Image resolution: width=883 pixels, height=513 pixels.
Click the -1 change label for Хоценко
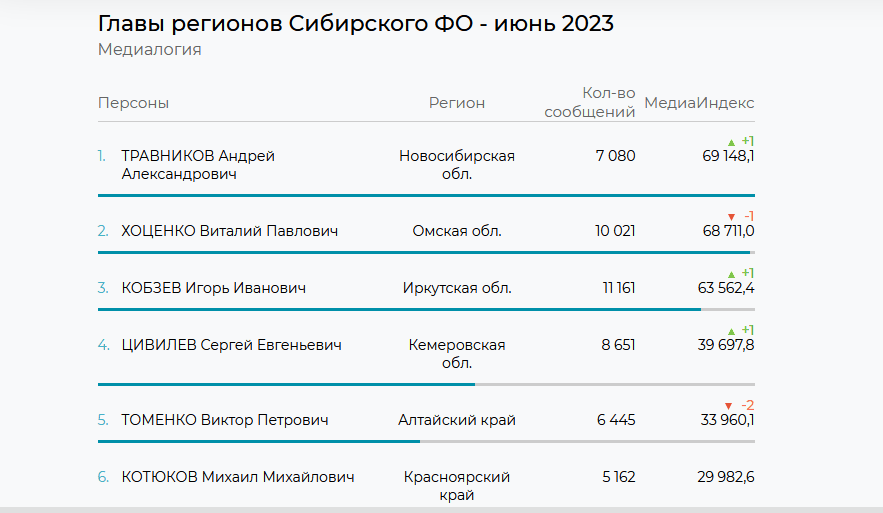pos(748,216)
